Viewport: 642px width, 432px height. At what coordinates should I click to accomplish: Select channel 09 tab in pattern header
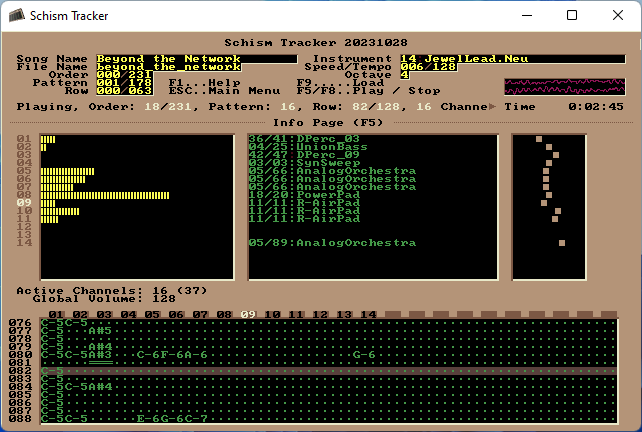[x=248, y=314]
